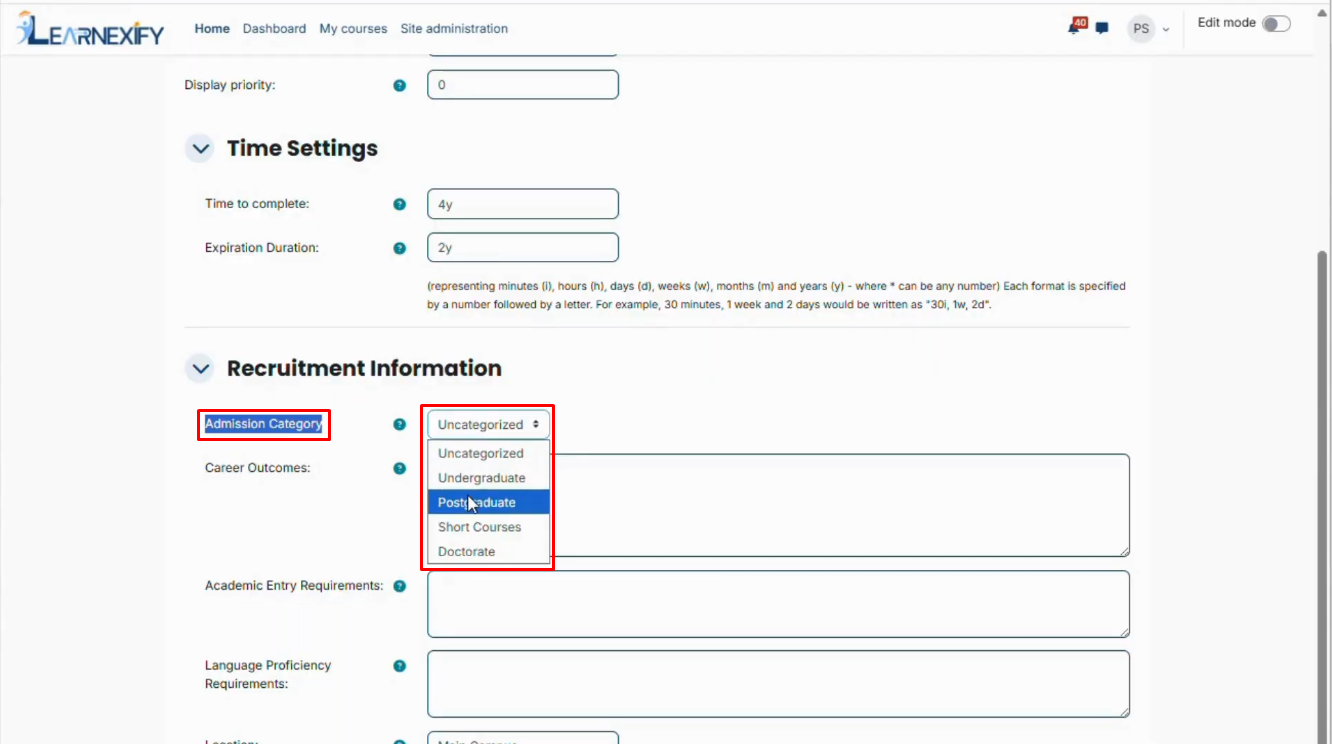The height and width of the screenshot is (744, 1332).
Task: Open help for Expiration Duration
Action: 400,248
